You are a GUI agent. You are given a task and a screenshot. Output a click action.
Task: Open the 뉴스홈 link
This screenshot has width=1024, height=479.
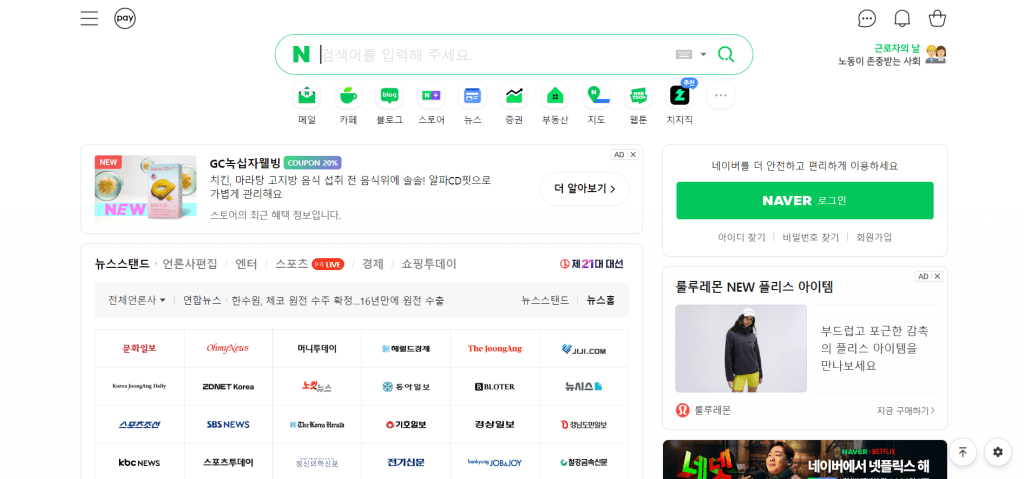(600, 300)
